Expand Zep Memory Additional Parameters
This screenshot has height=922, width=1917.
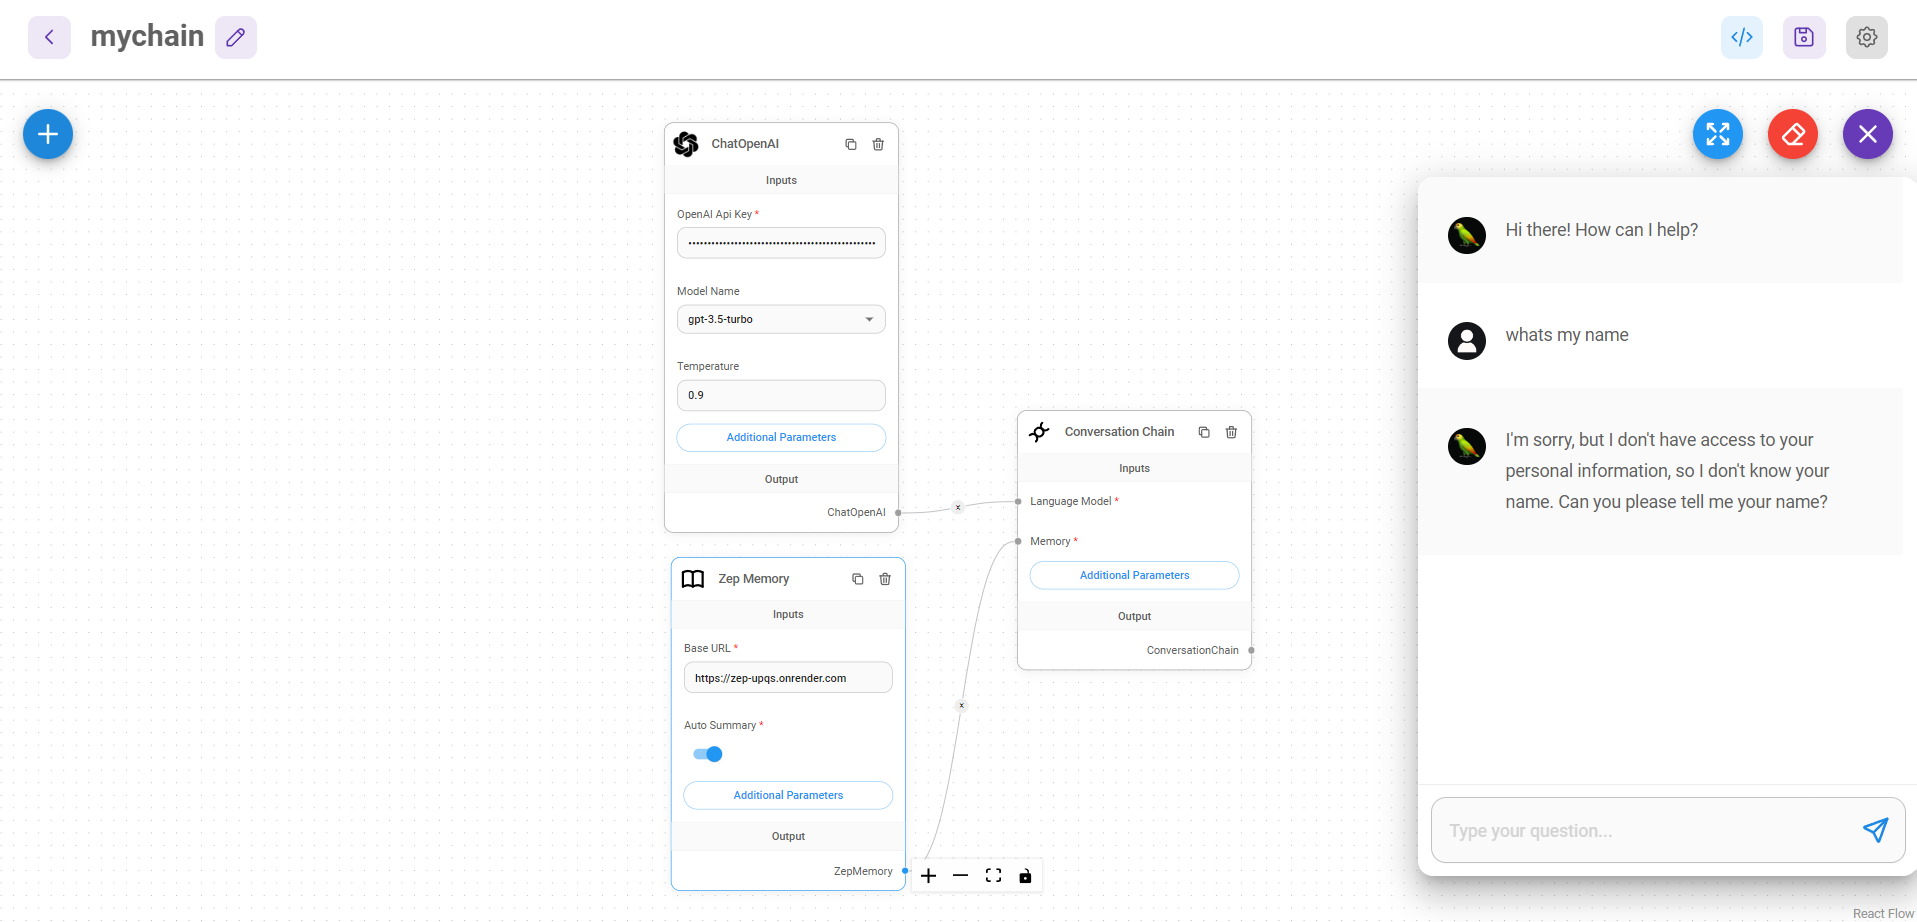coord(788,795)
